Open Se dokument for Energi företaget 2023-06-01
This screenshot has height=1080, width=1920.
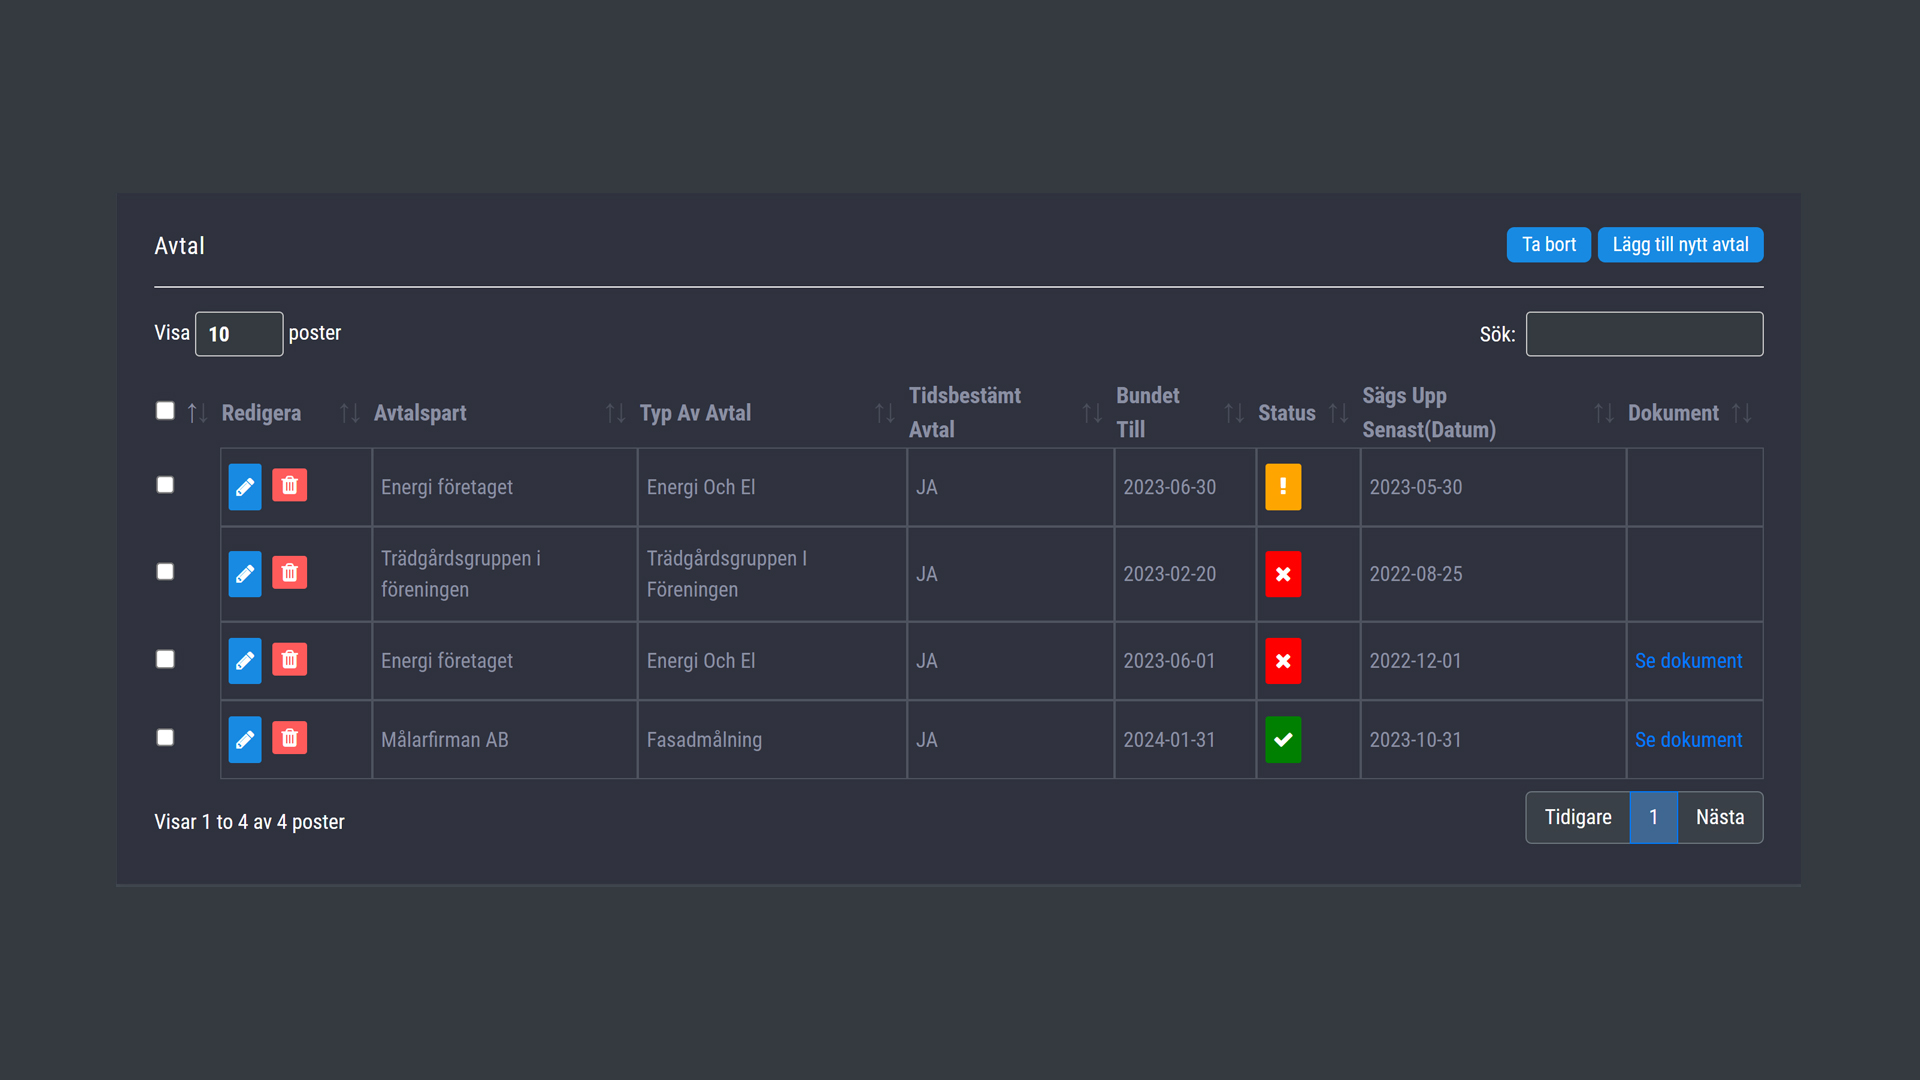[1688, 661]
